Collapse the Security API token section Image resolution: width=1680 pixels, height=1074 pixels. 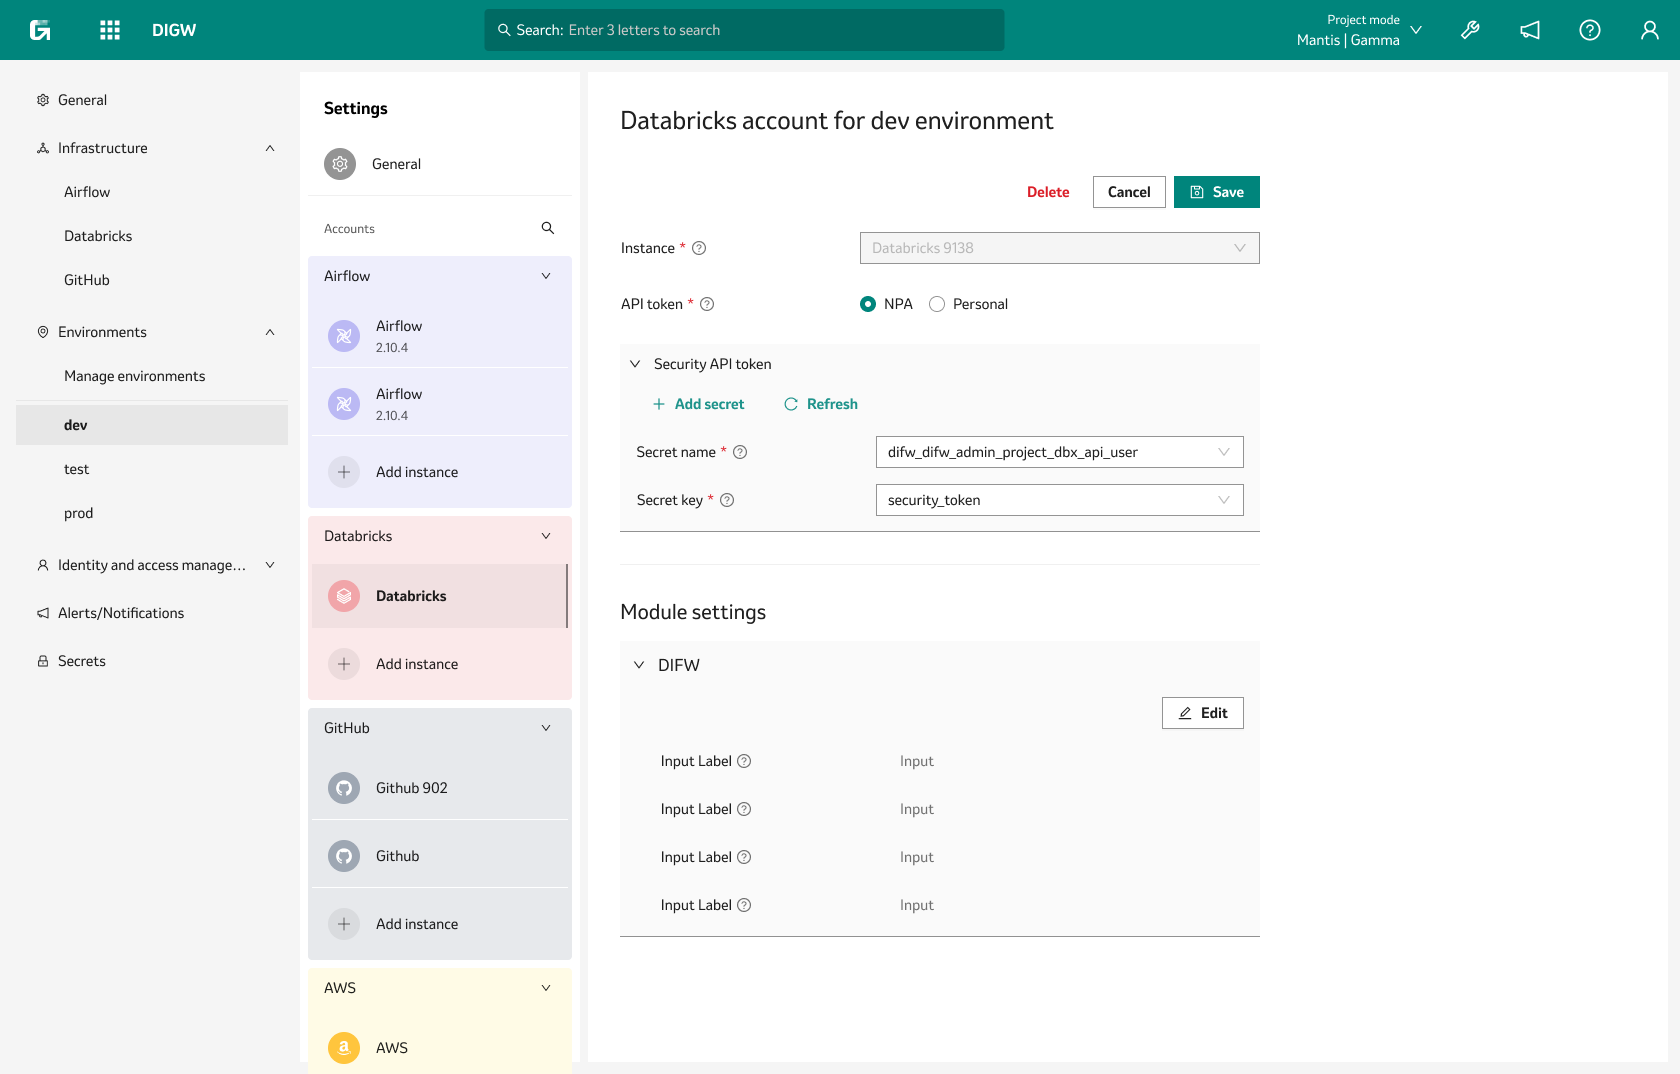point(635,364)
